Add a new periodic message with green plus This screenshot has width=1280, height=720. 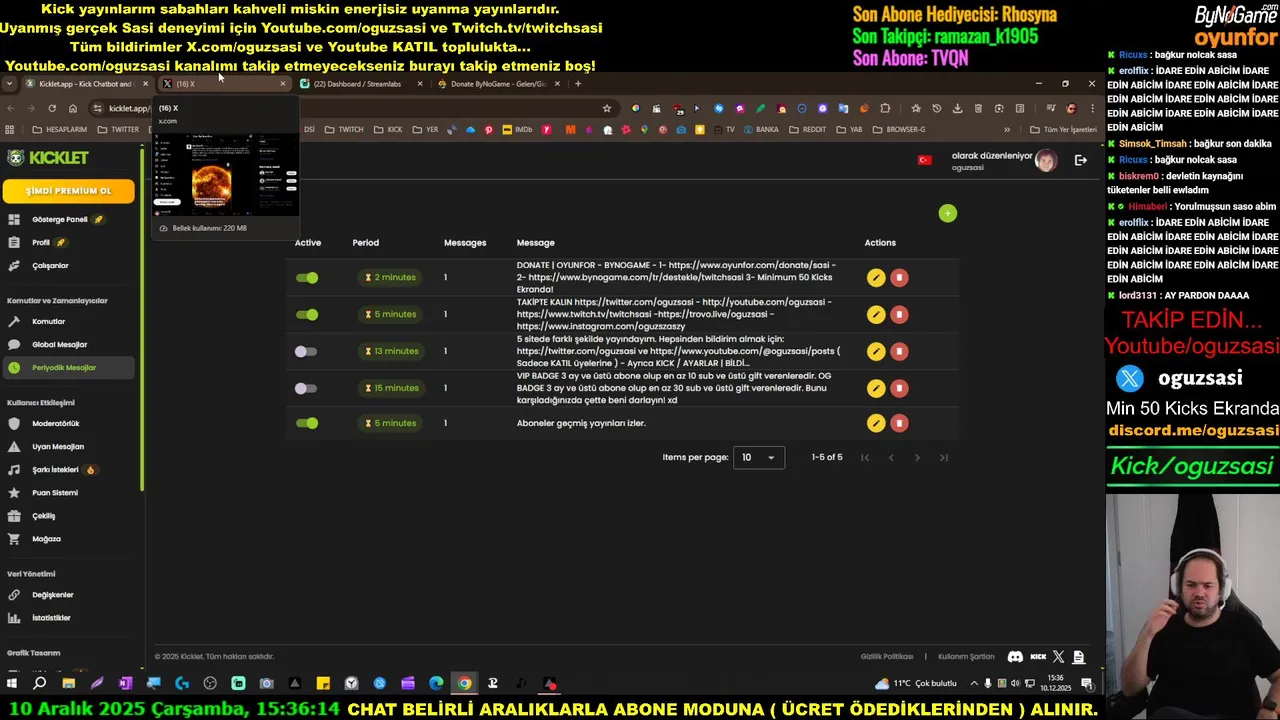pyautogui.click(x=947, y=213)
